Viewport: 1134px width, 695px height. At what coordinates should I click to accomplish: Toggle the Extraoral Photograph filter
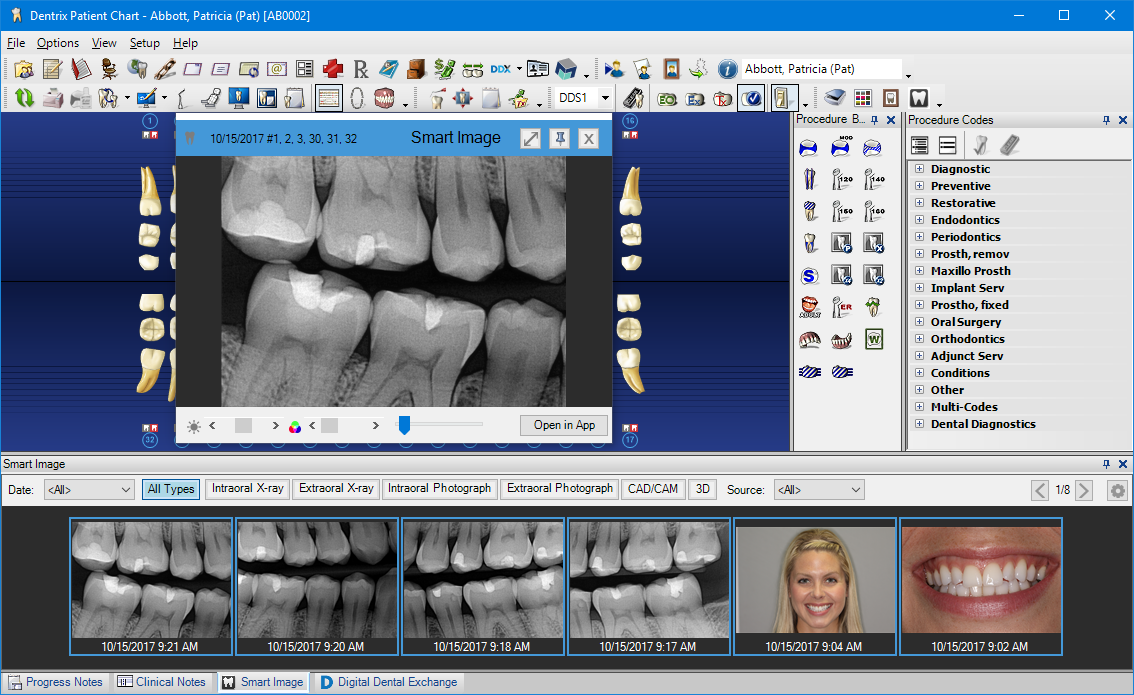point(560,489)
